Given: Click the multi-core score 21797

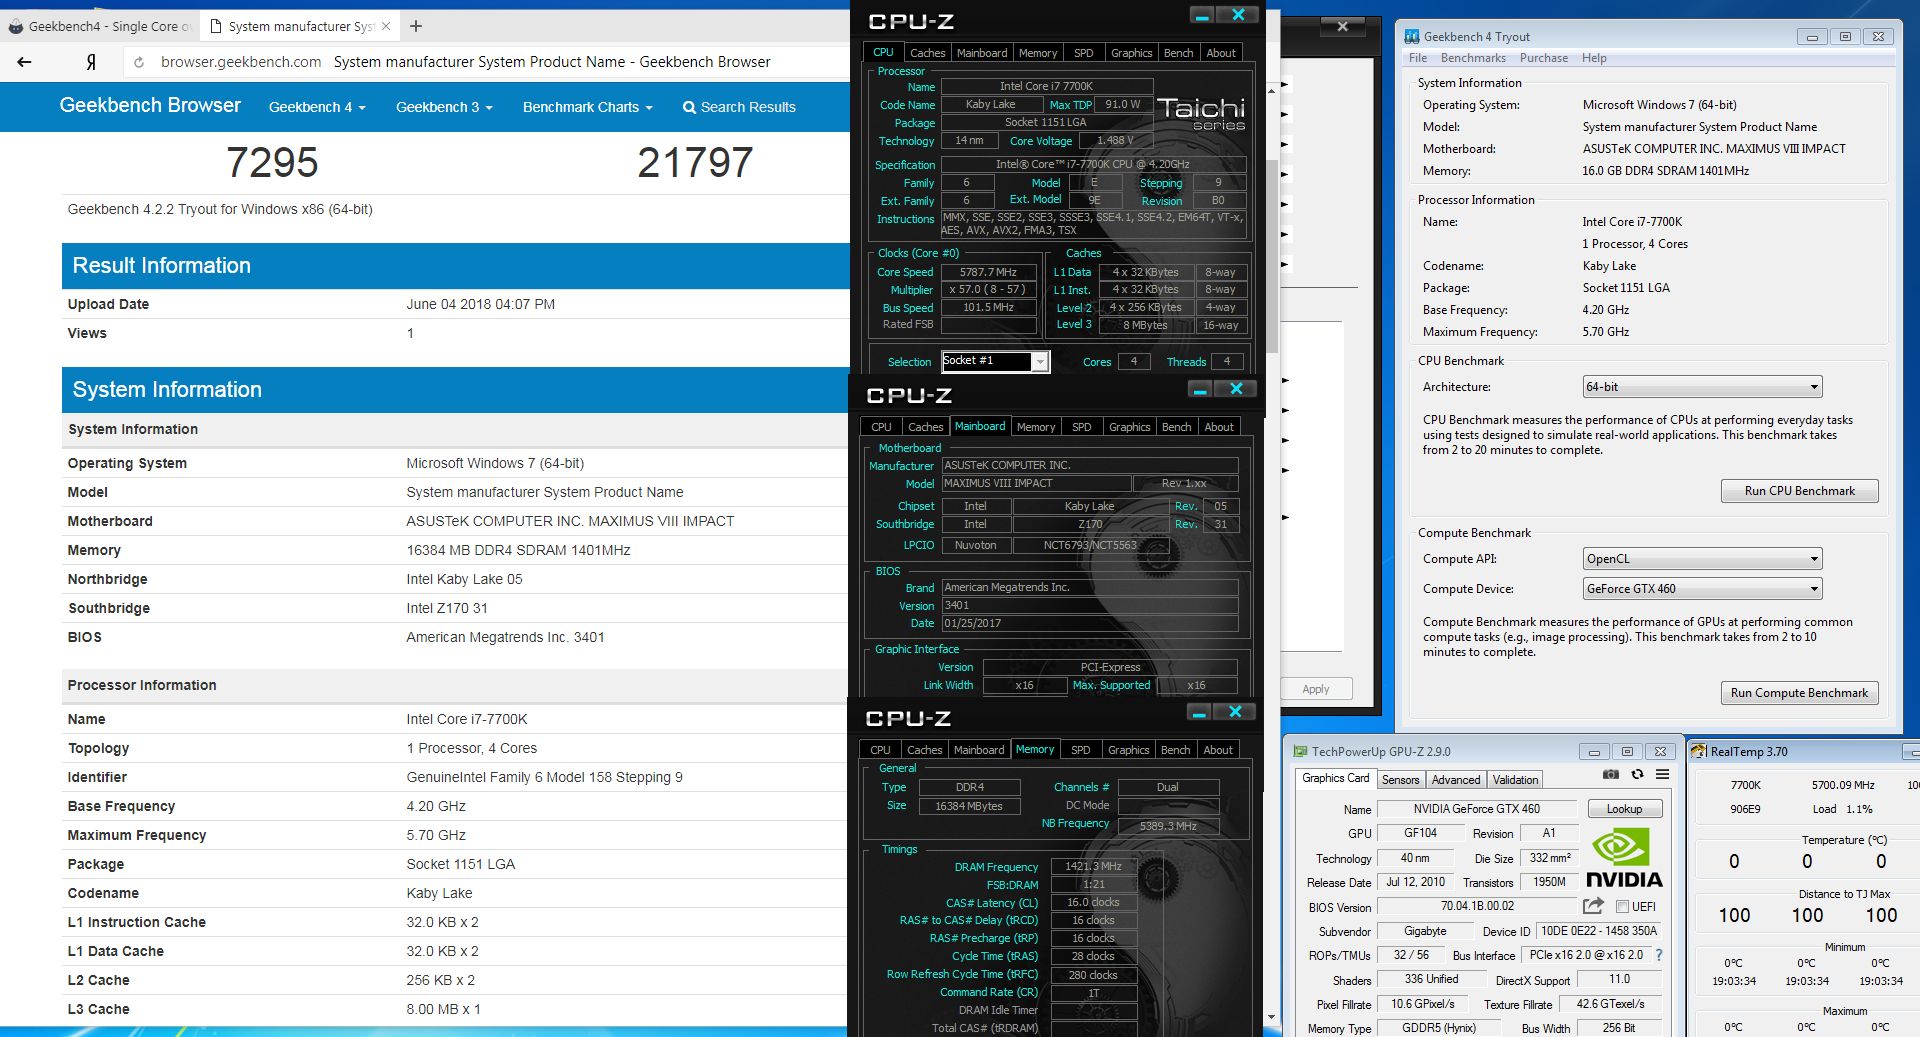Looking at the screenshot, I should (695, 162).
